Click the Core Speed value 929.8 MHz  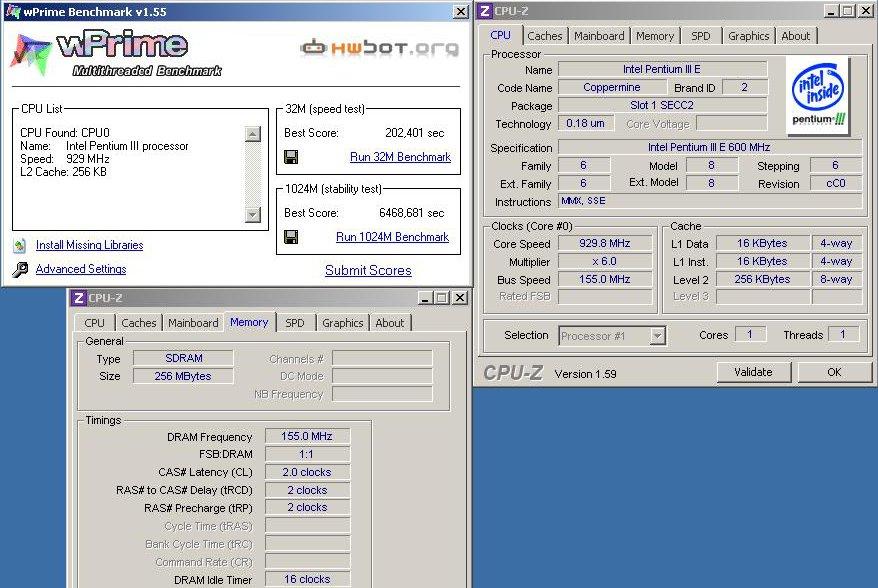click(x=605, y=244)
